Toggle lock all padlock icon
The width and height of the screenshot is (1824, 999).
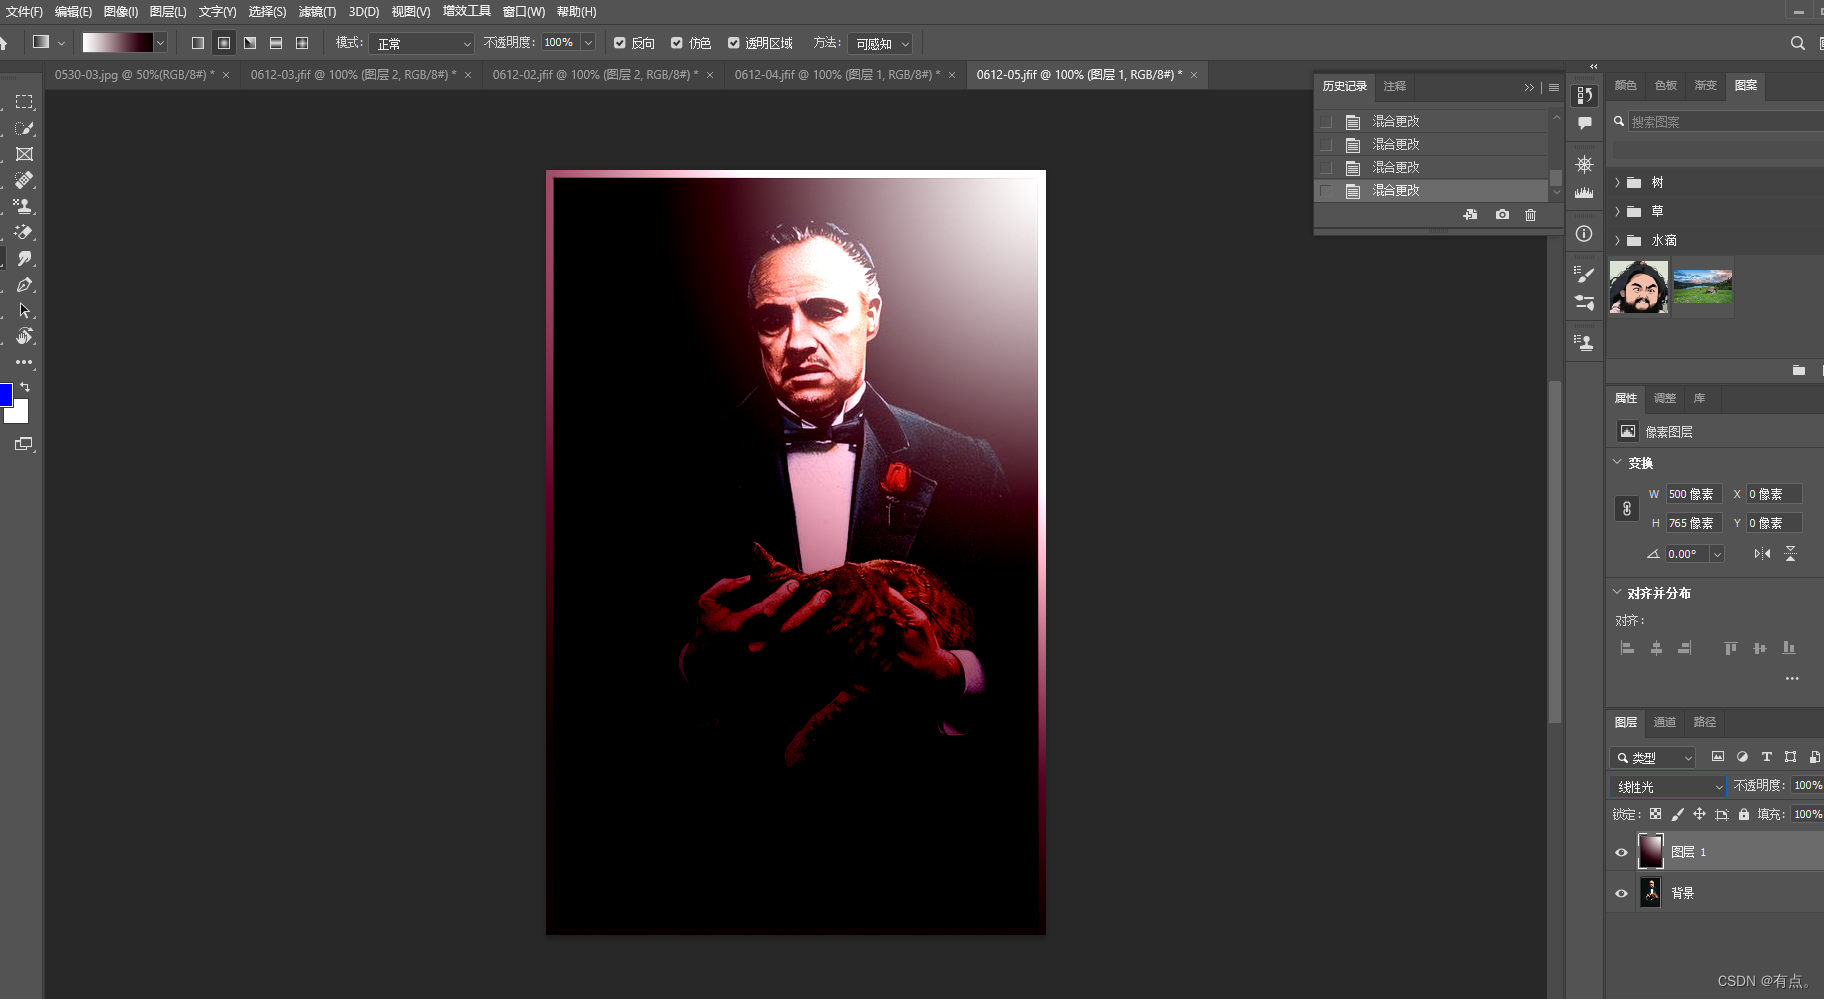[1744, 815]
